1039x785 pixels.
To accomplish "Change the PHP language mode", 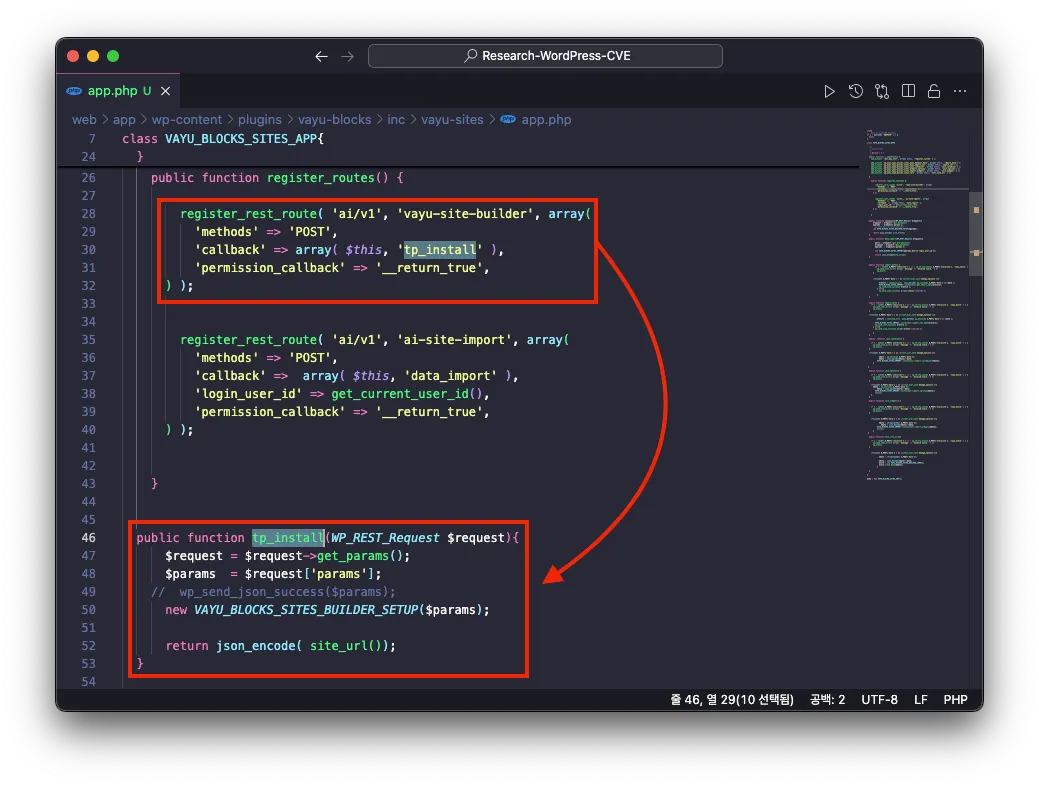I will point(956,699).
